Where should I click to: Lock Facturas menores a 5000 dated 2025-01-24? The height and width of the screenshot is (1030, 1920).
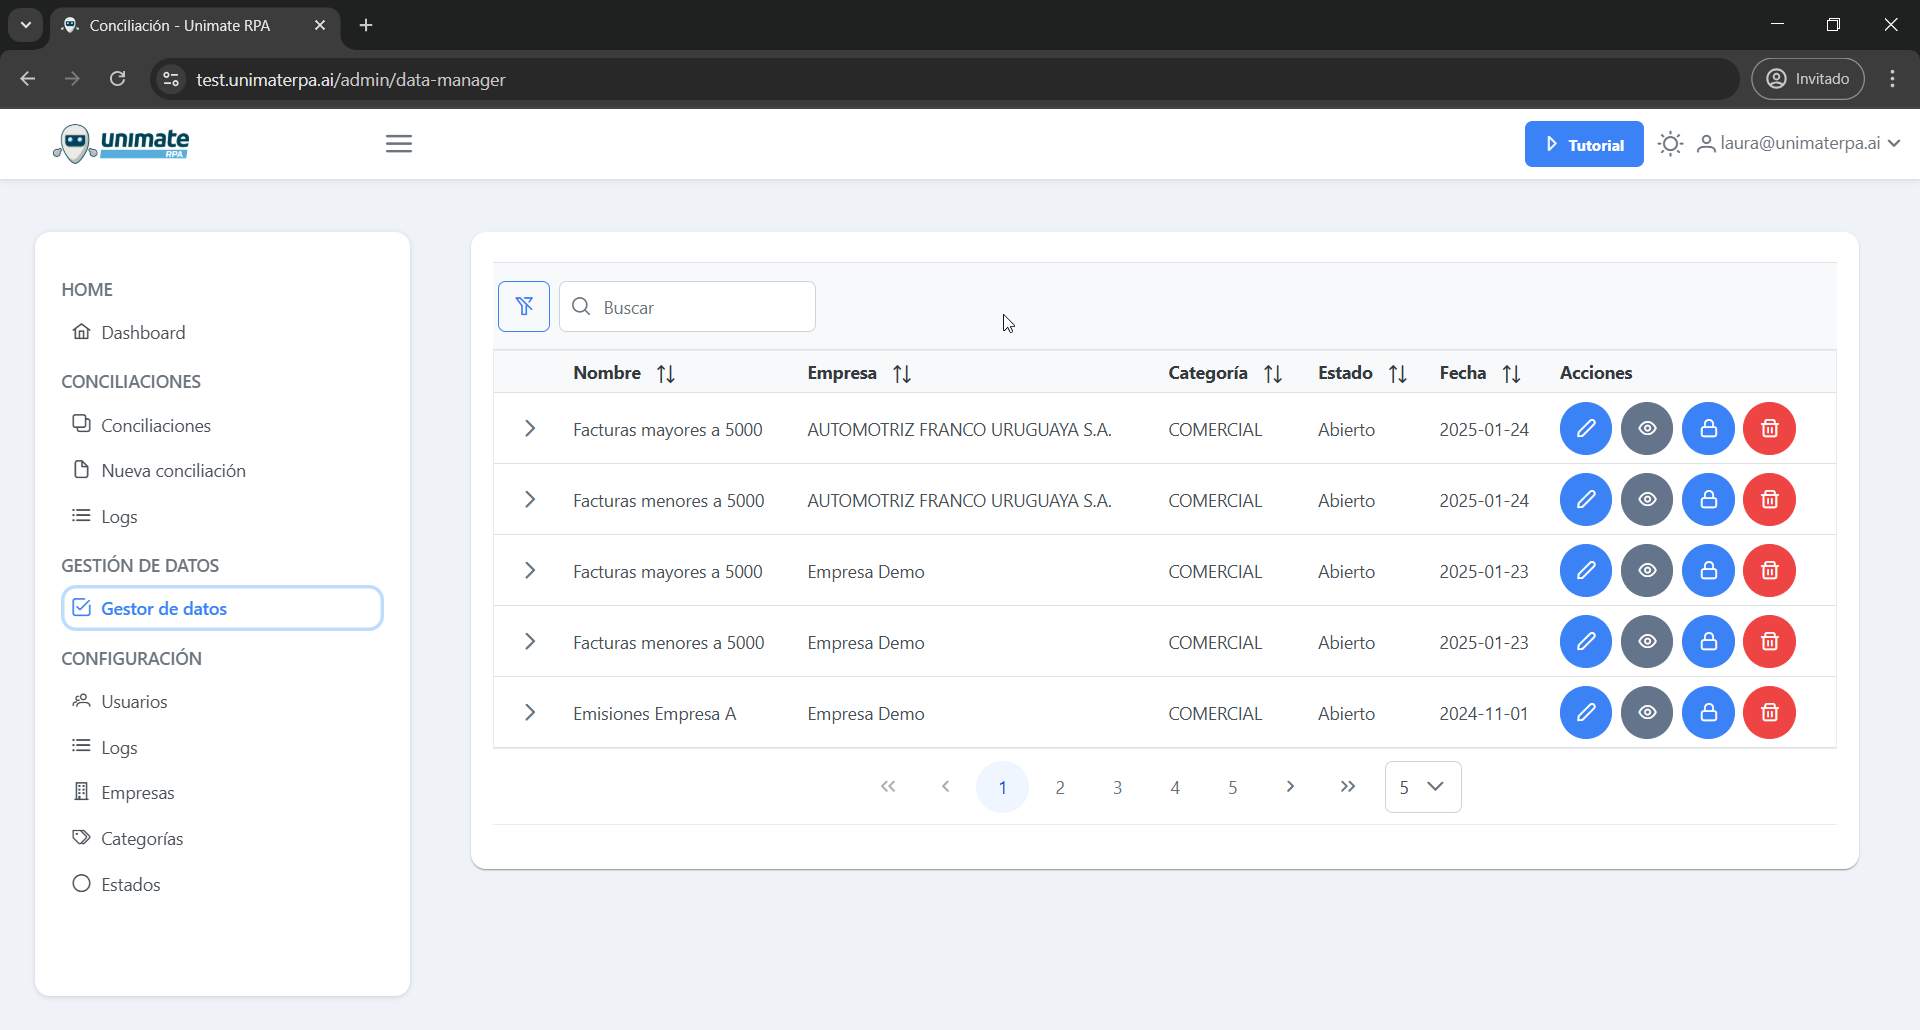pyautogui.click(x=1708, y=500)
